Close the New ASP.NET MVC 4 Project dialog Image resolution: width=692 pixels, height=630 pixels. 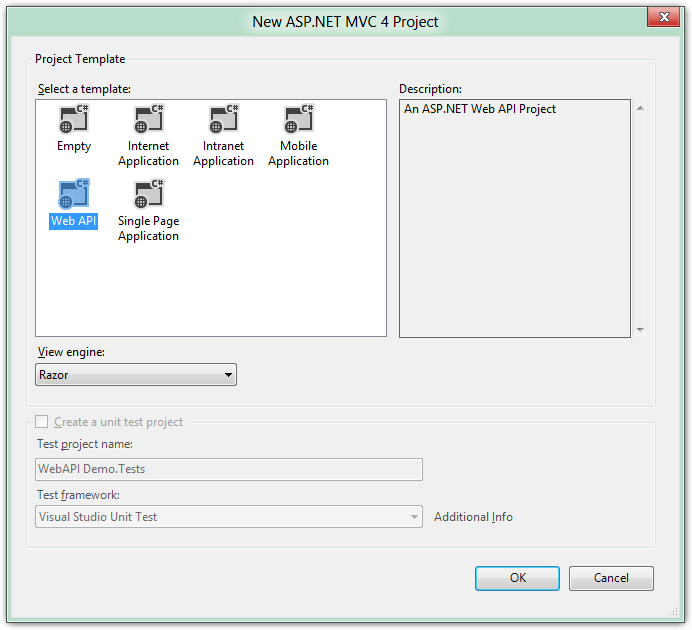(663, 17)
